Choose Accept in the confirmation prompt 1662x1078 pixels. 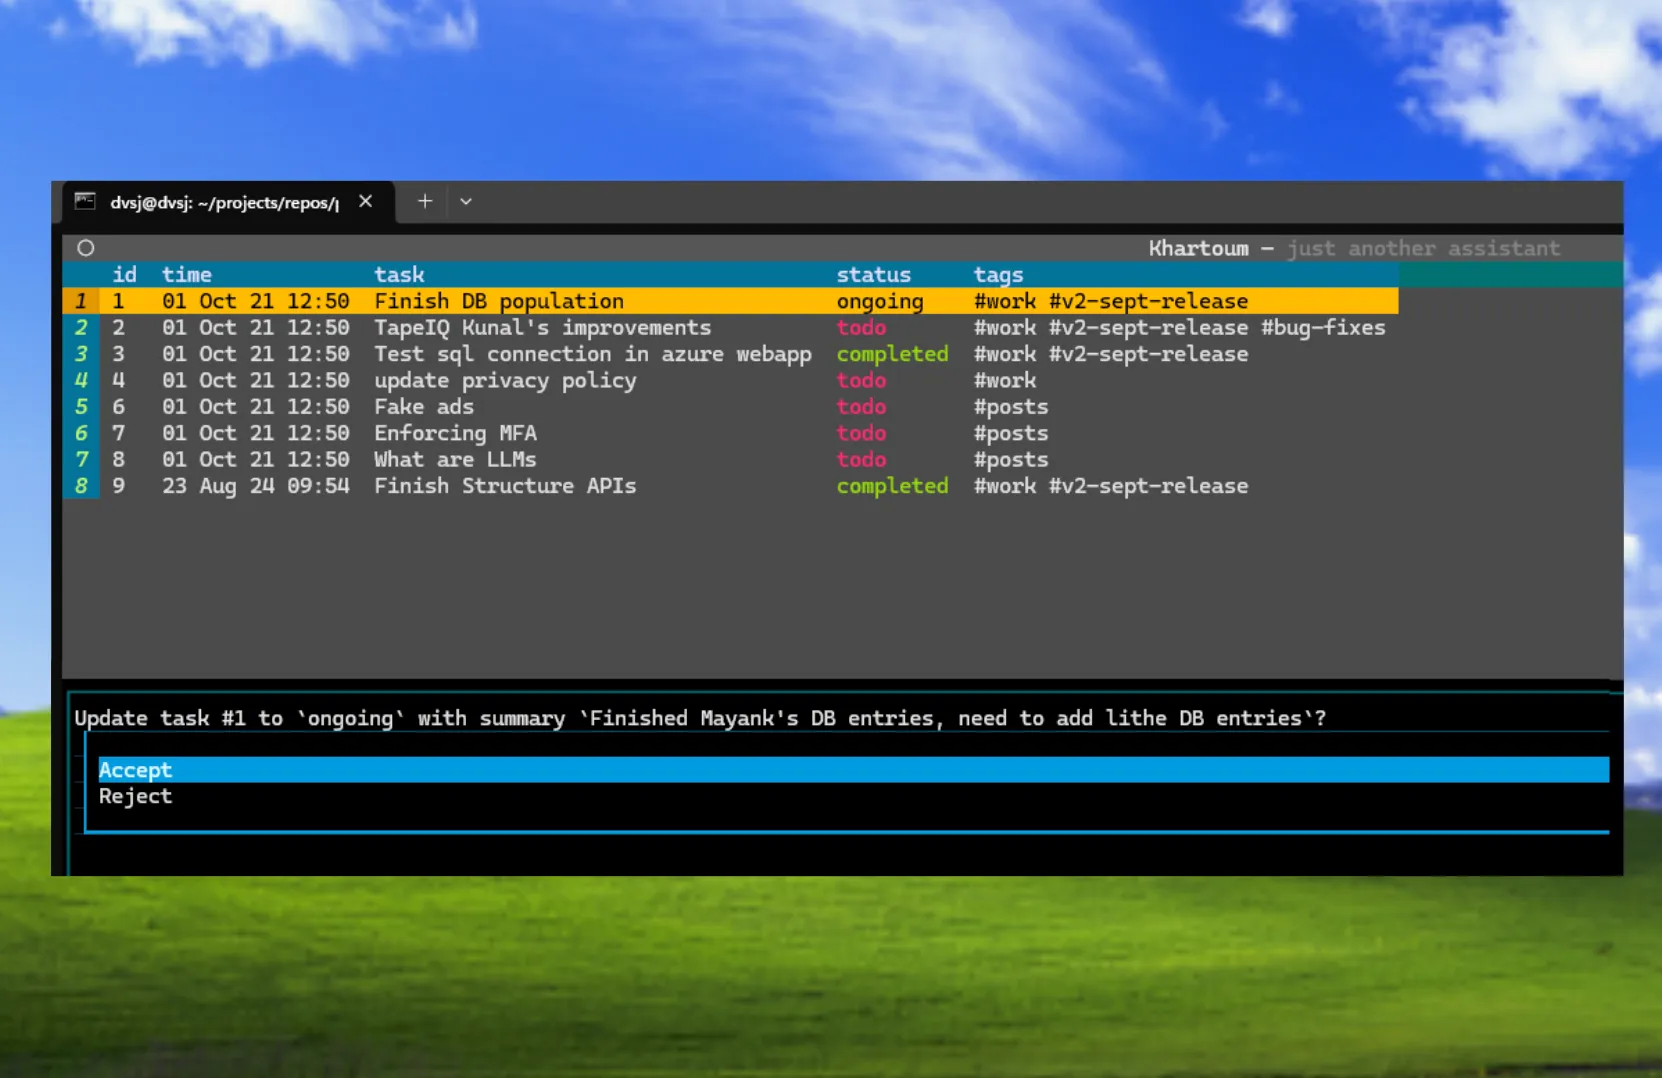pyautogui.click(x=853, y=770)
